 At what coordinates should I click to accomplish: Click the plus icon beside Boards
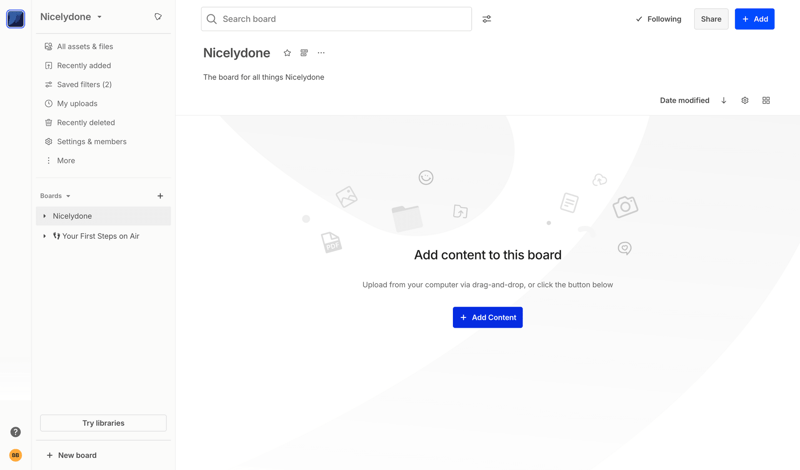pyautogui.click(x=160, y=196)
